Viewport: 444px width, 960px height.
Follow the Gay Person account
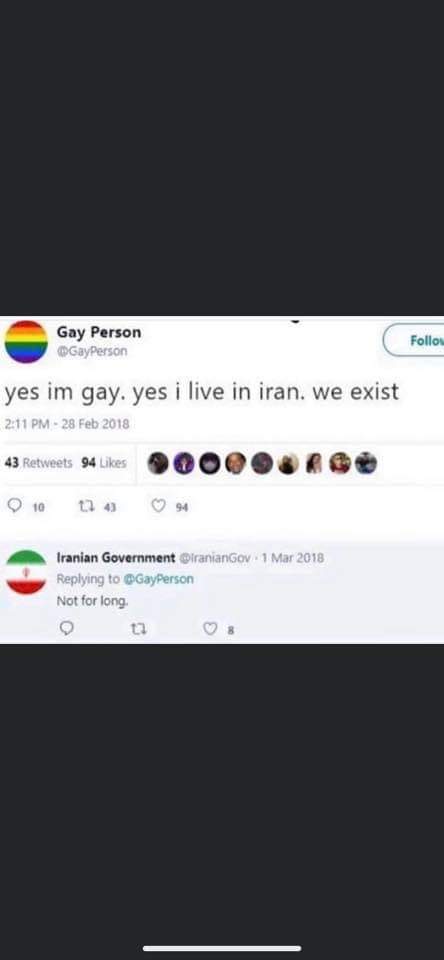click(x=413, y=340)
